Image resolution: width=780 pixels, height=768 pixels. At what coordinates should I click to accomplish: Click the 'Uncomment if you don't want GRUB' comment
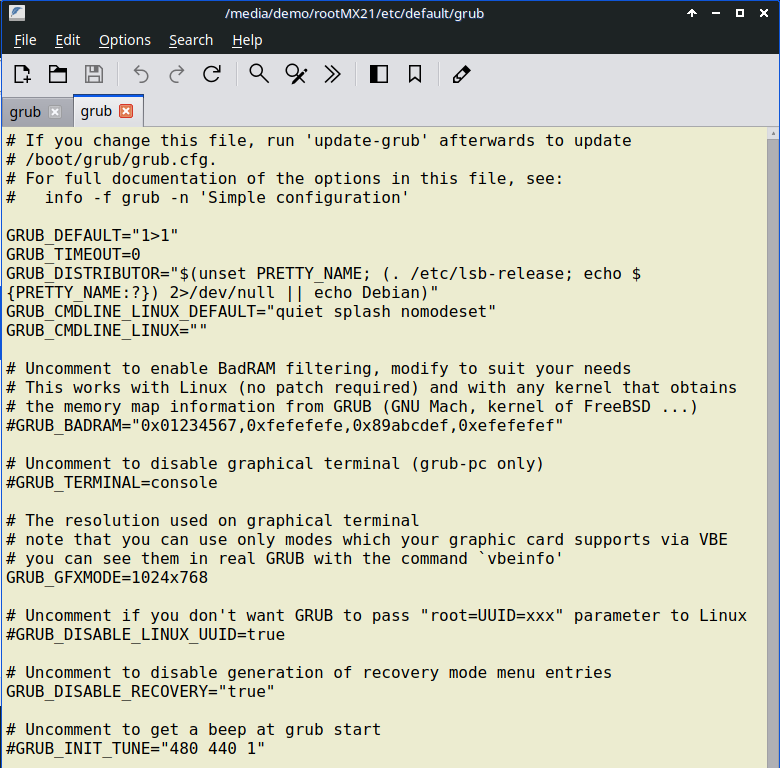point(376,616)
